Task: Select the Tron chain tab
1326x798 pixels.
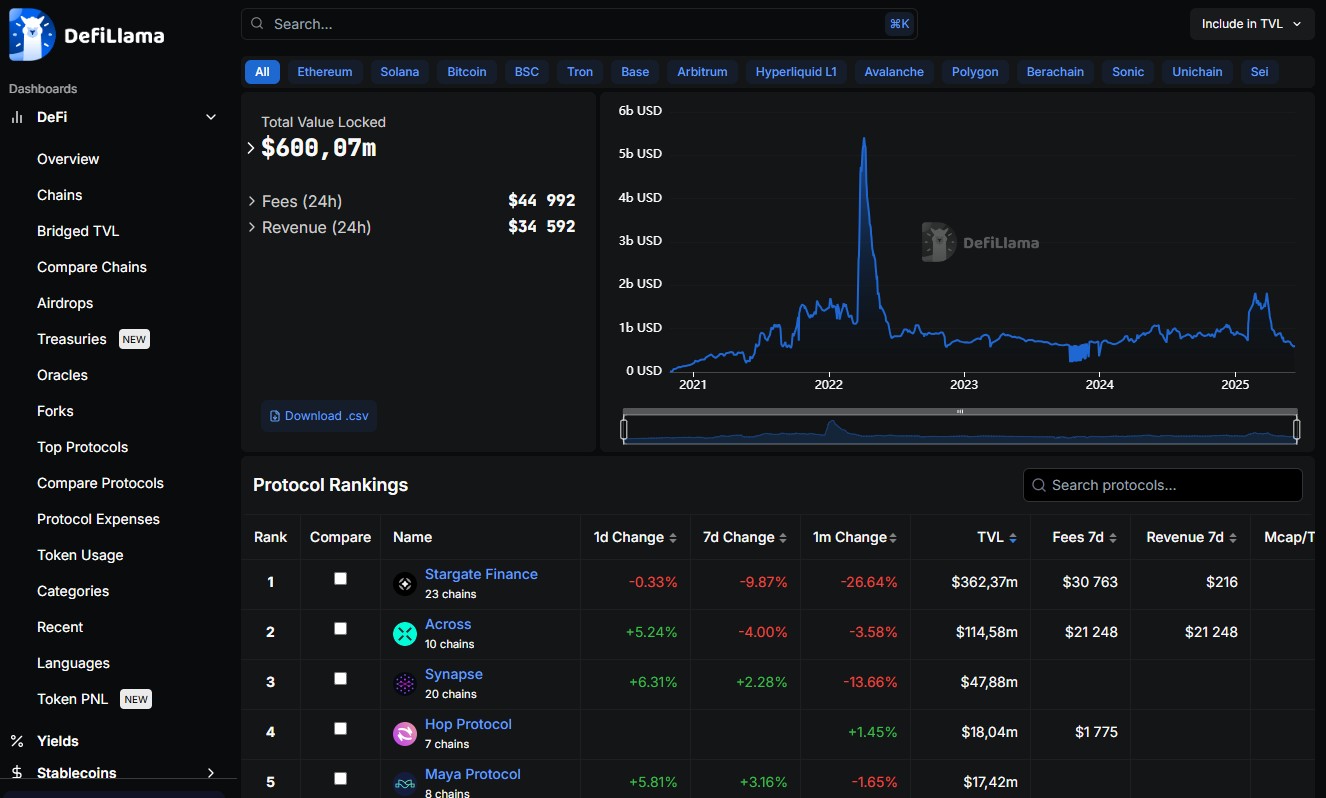Action: (x=580, y=72)
